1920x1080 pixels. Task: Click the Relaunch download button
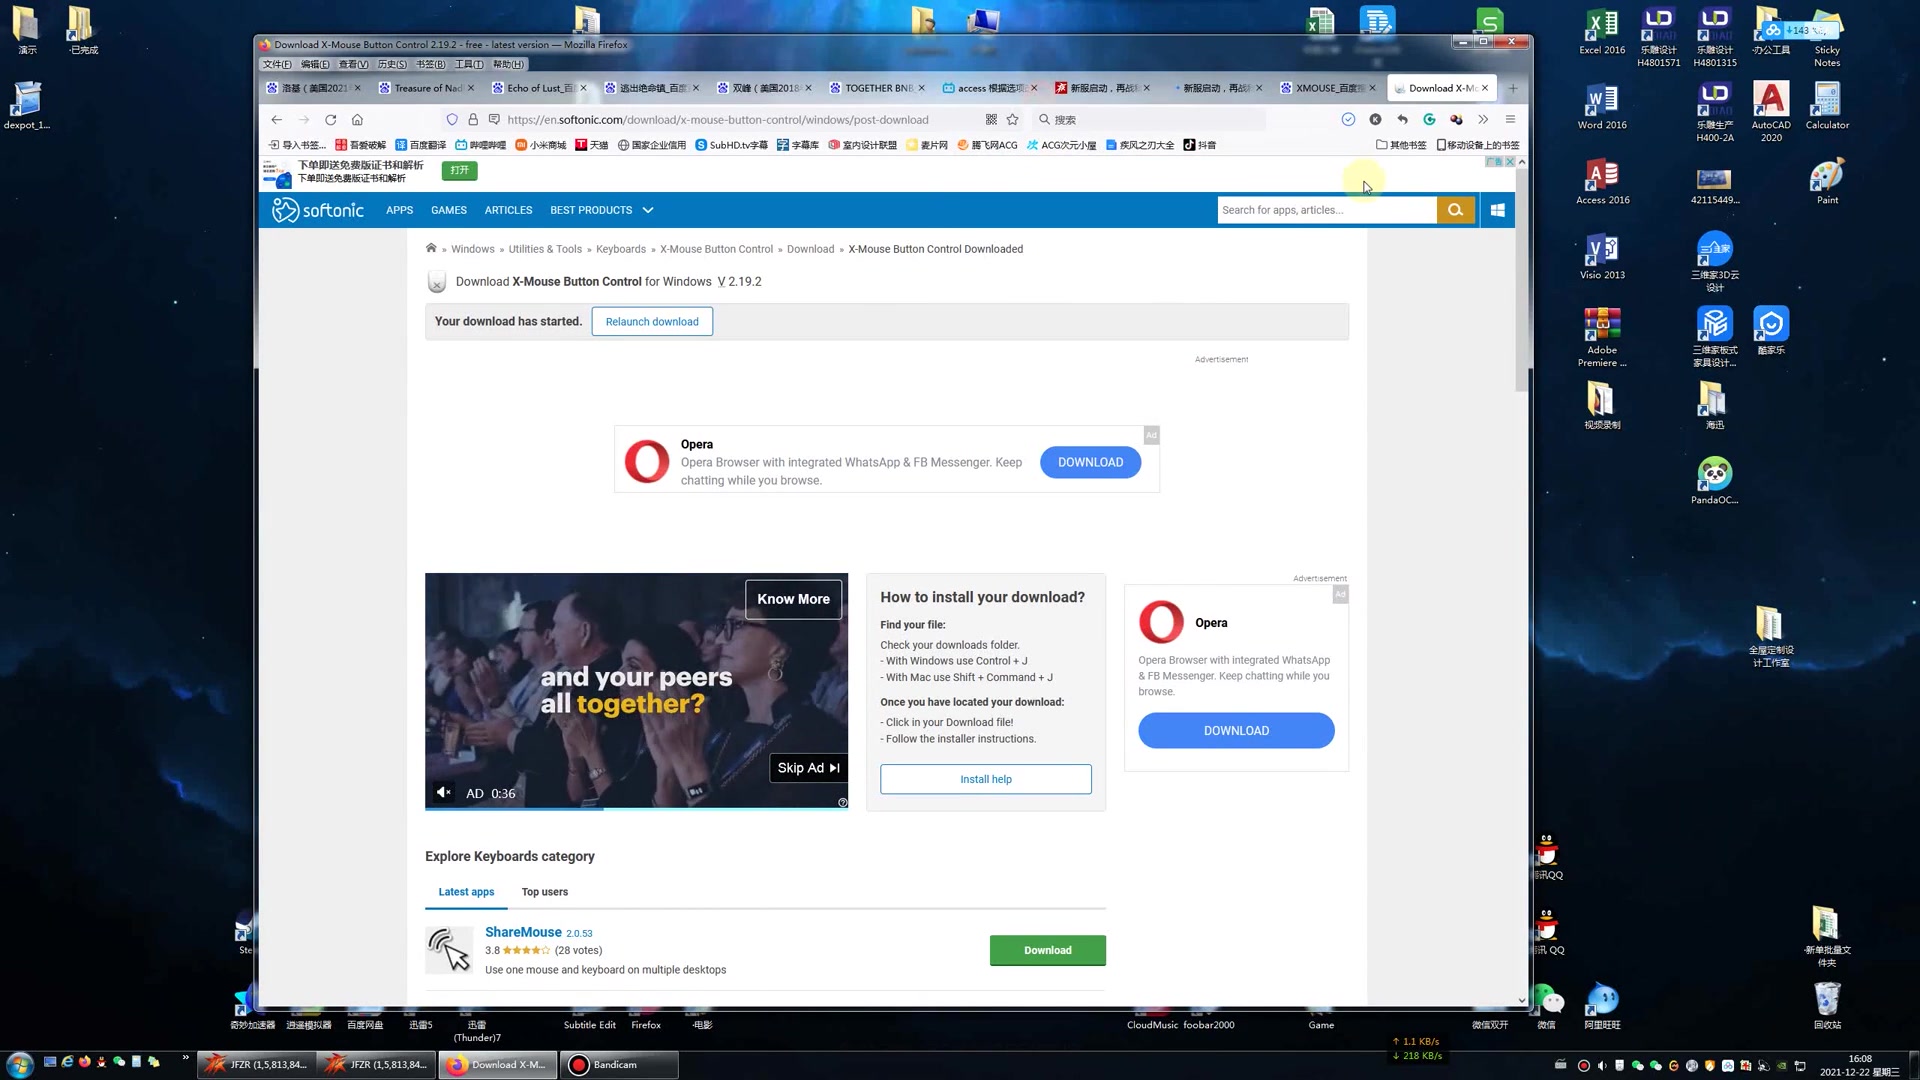(652, 322)
